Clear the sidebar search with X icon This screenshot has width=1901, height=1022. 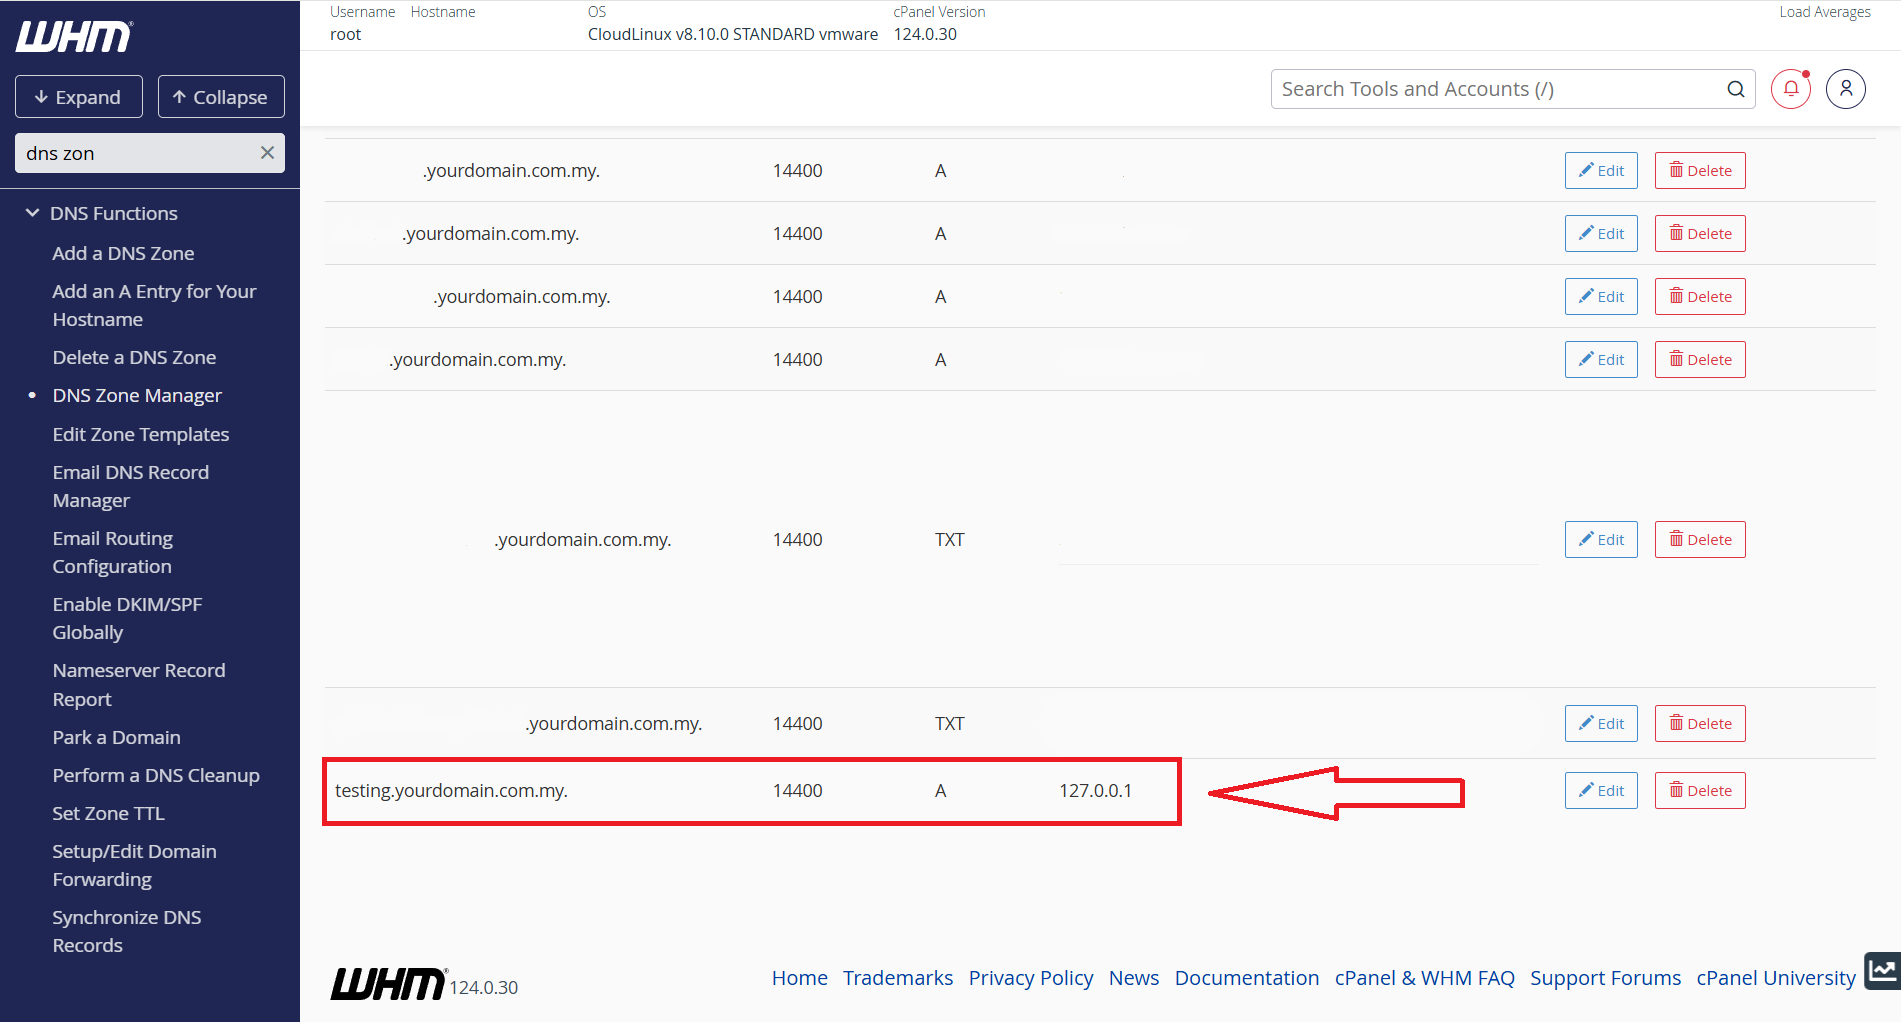(267, 153)
